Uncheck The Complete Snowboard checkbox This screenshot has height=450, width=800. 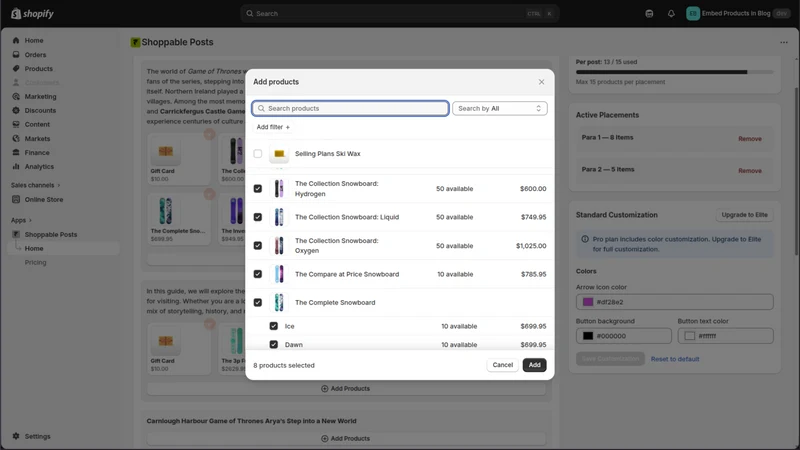pyautogui.click(x=258, y=303)
